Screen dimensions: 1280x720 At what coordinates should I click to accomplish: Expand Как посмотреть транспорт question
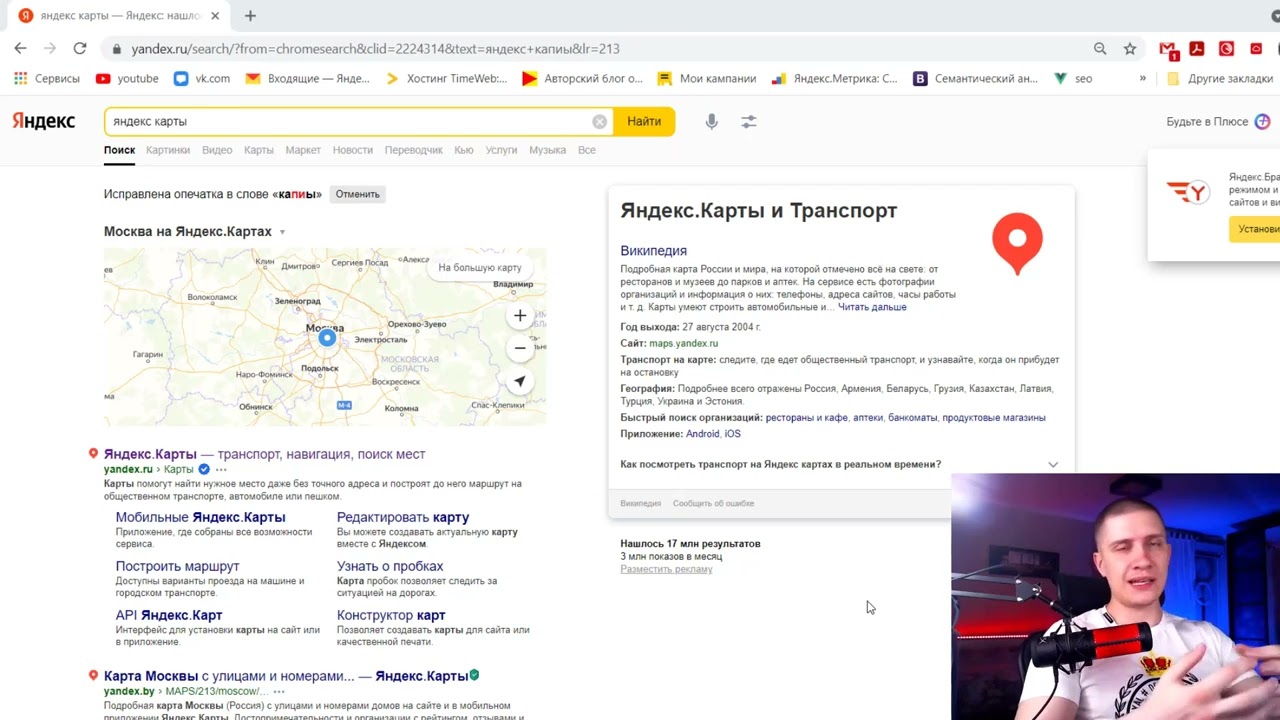839,464
